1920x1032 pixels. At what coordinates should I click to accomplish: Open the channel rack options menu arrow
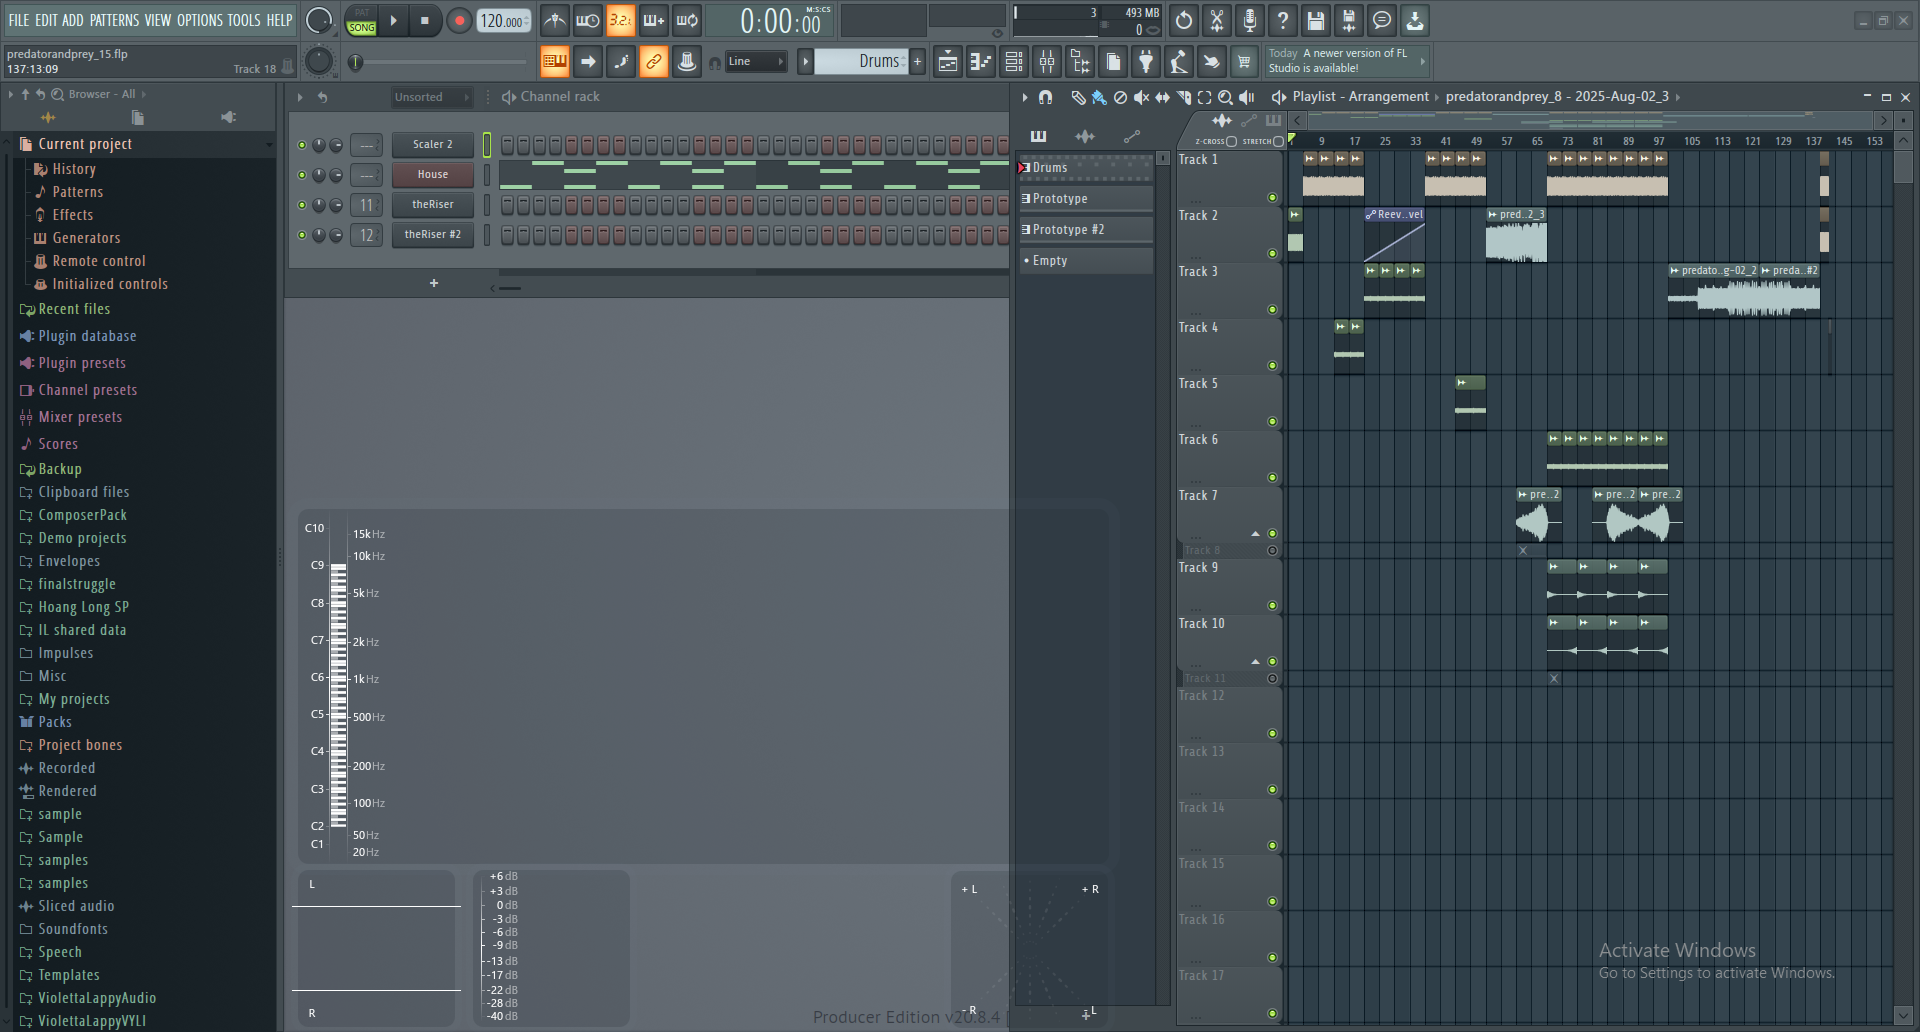[x=299, y=97]
